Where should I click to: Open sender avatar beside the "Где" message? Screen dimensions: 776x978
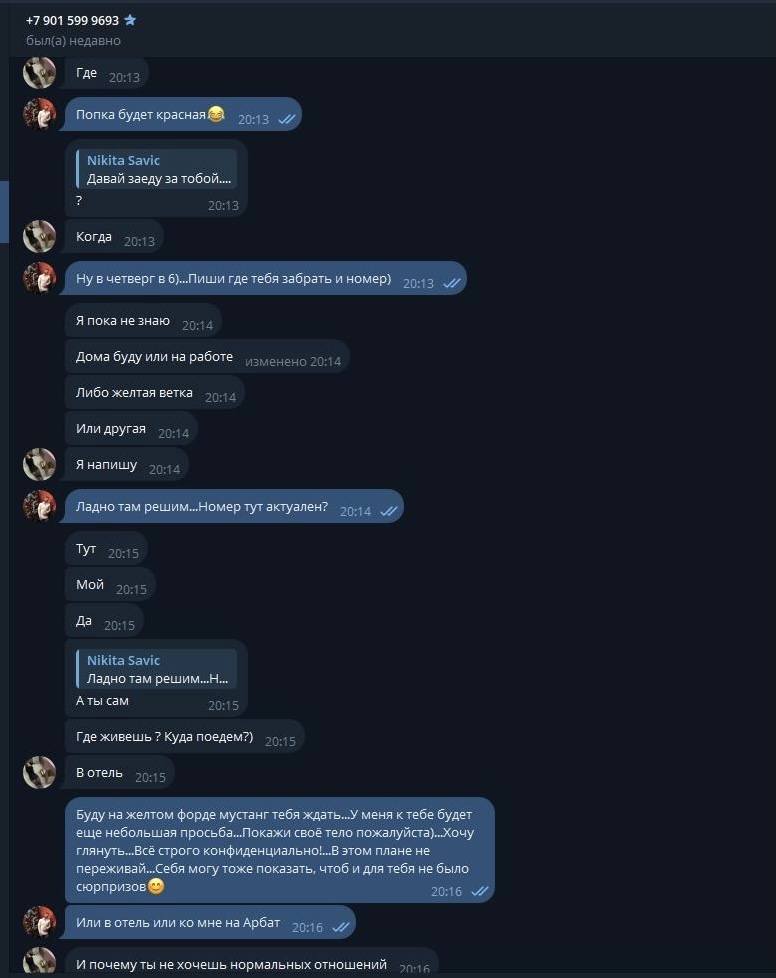click(40, 73)
